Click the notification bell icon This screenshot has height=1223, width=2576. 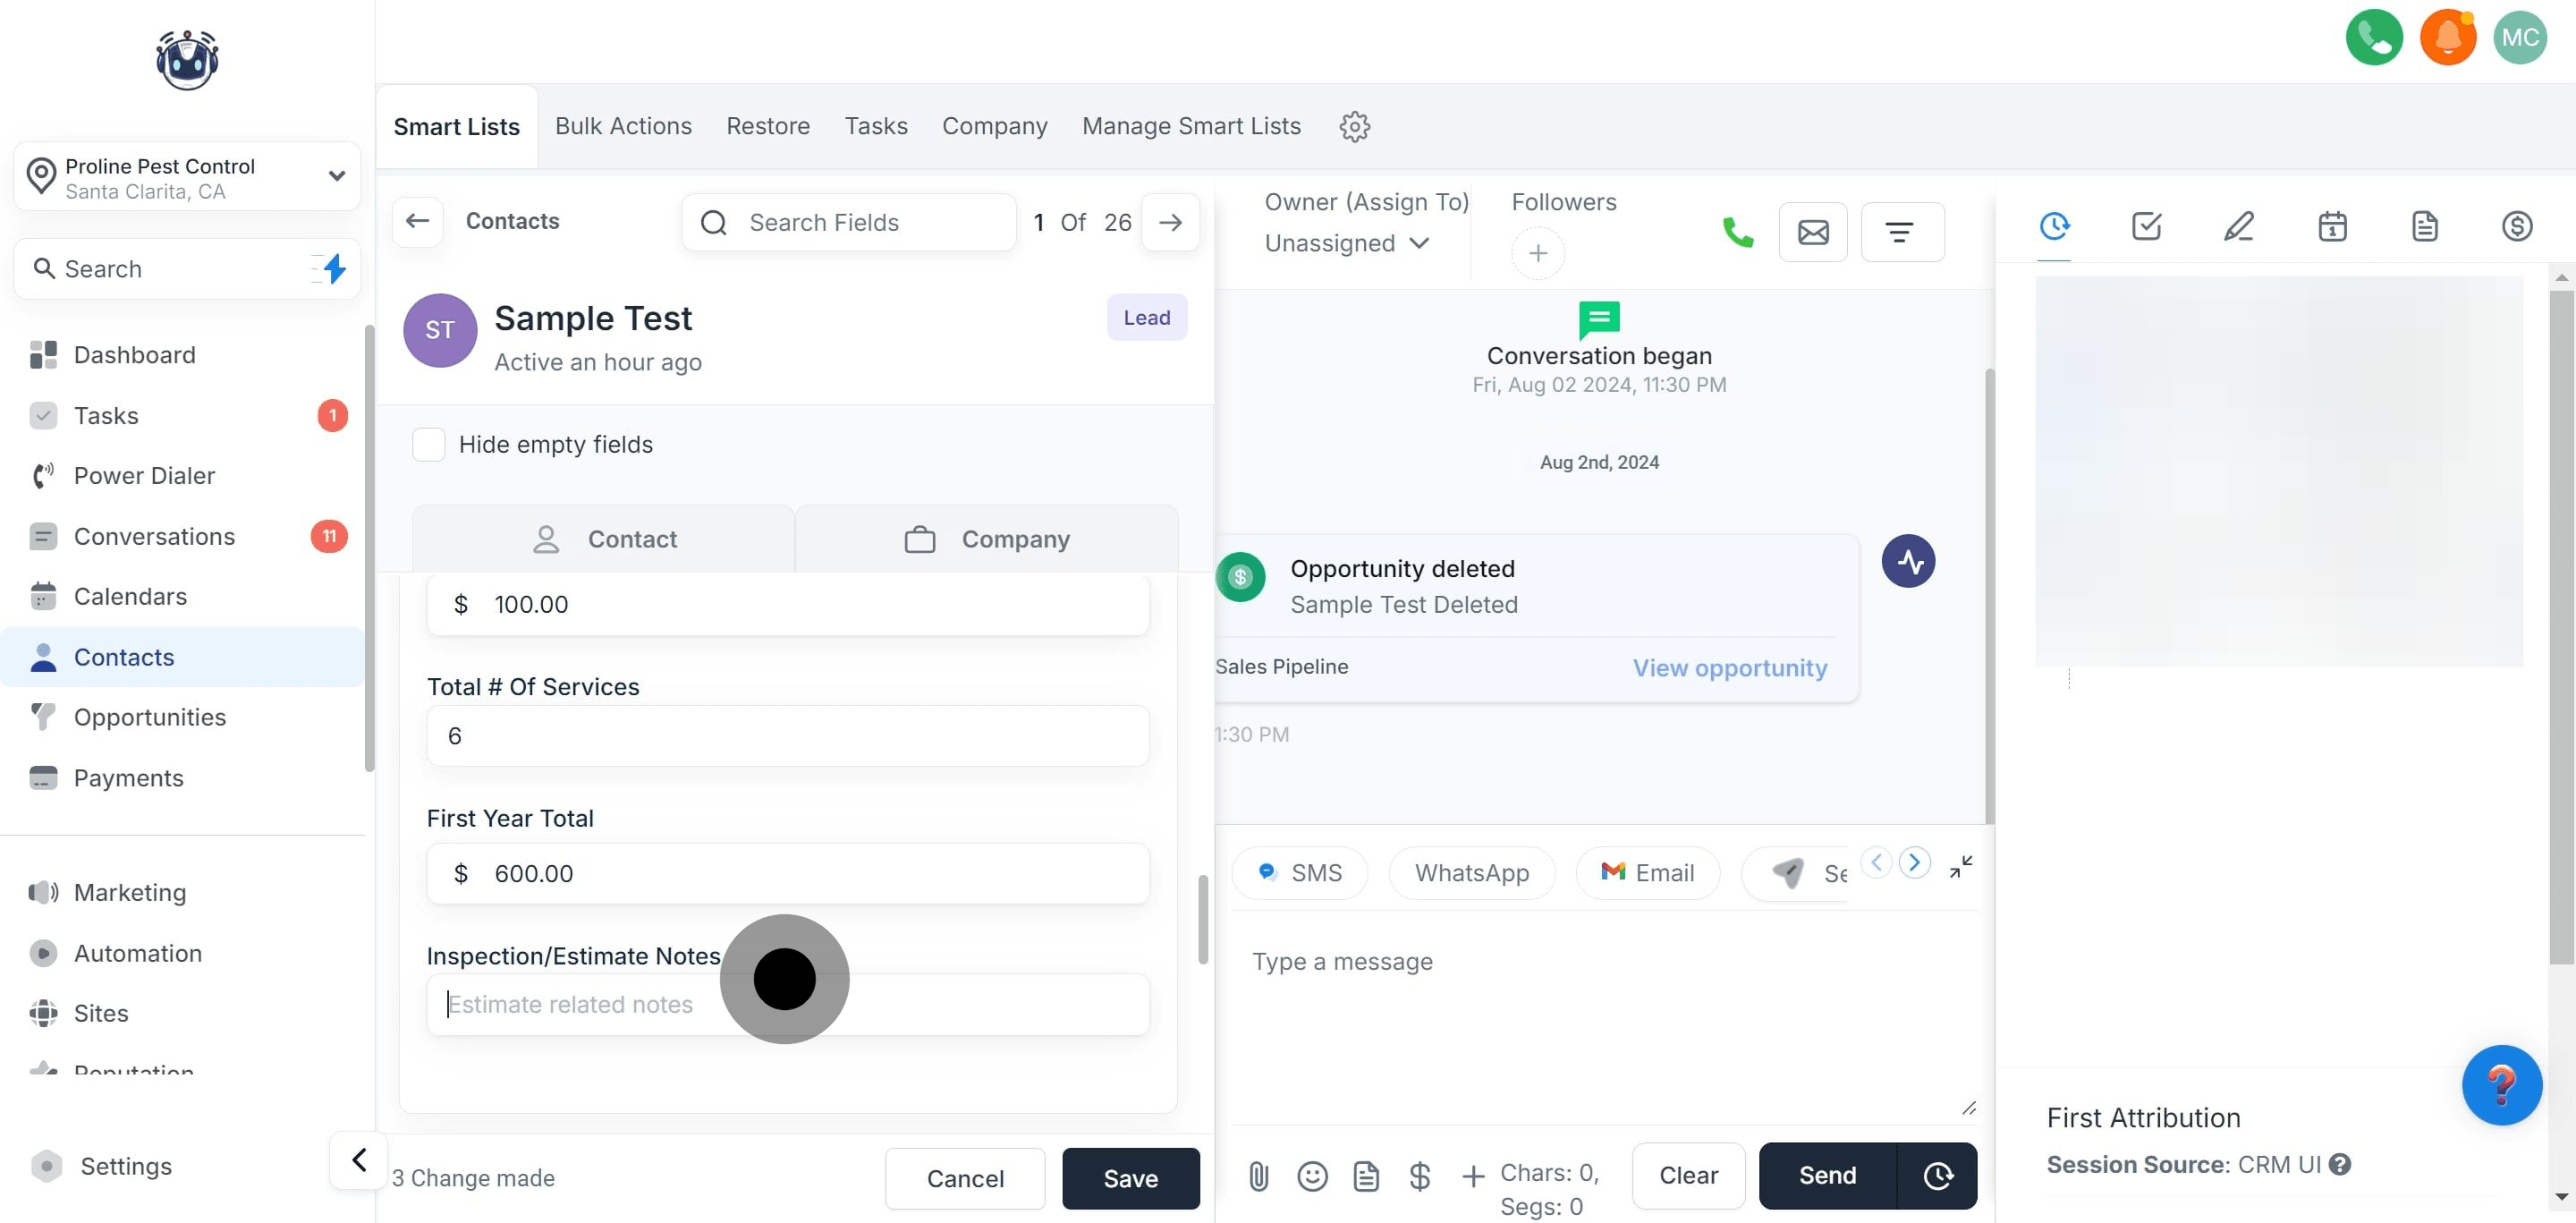2446,38
